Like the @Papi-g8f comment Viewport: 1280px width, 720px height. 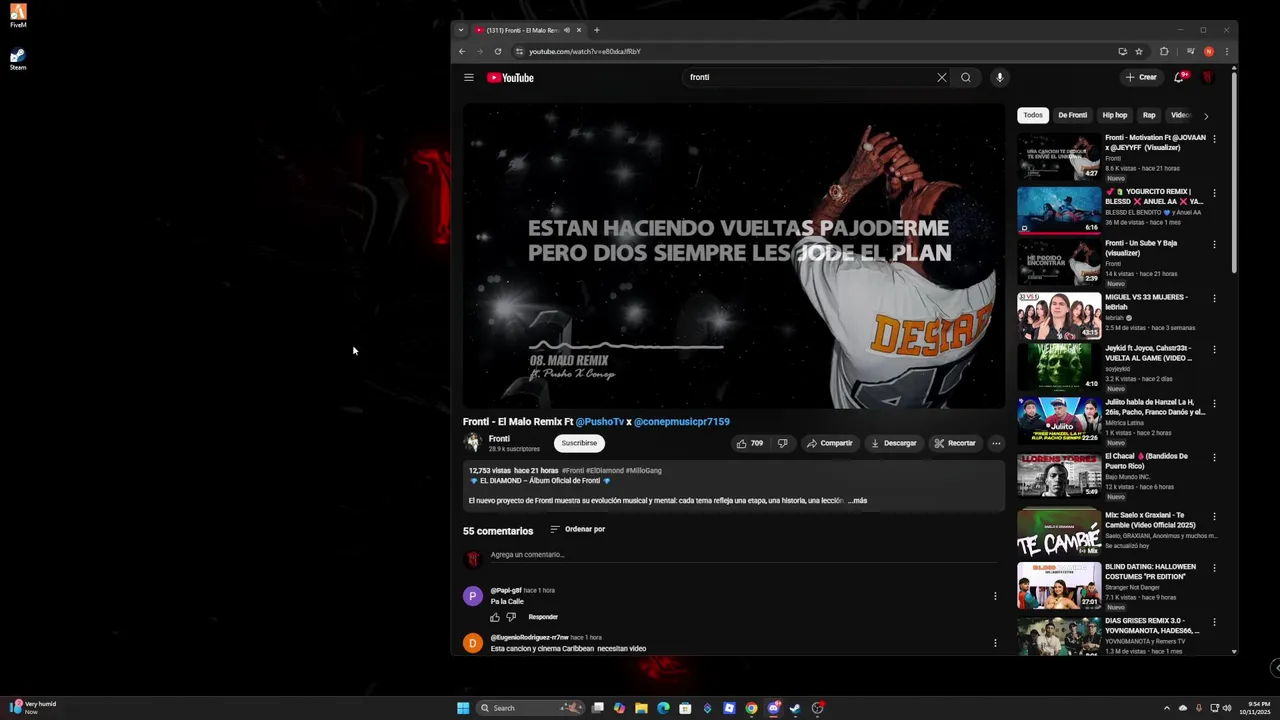494,617
